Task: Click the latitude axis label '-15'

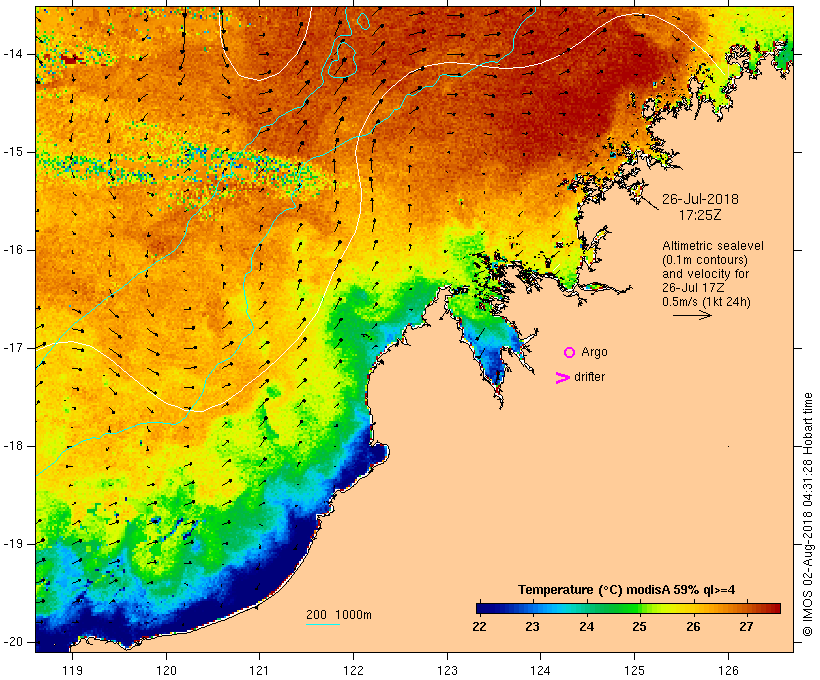Action: point(12,152)
